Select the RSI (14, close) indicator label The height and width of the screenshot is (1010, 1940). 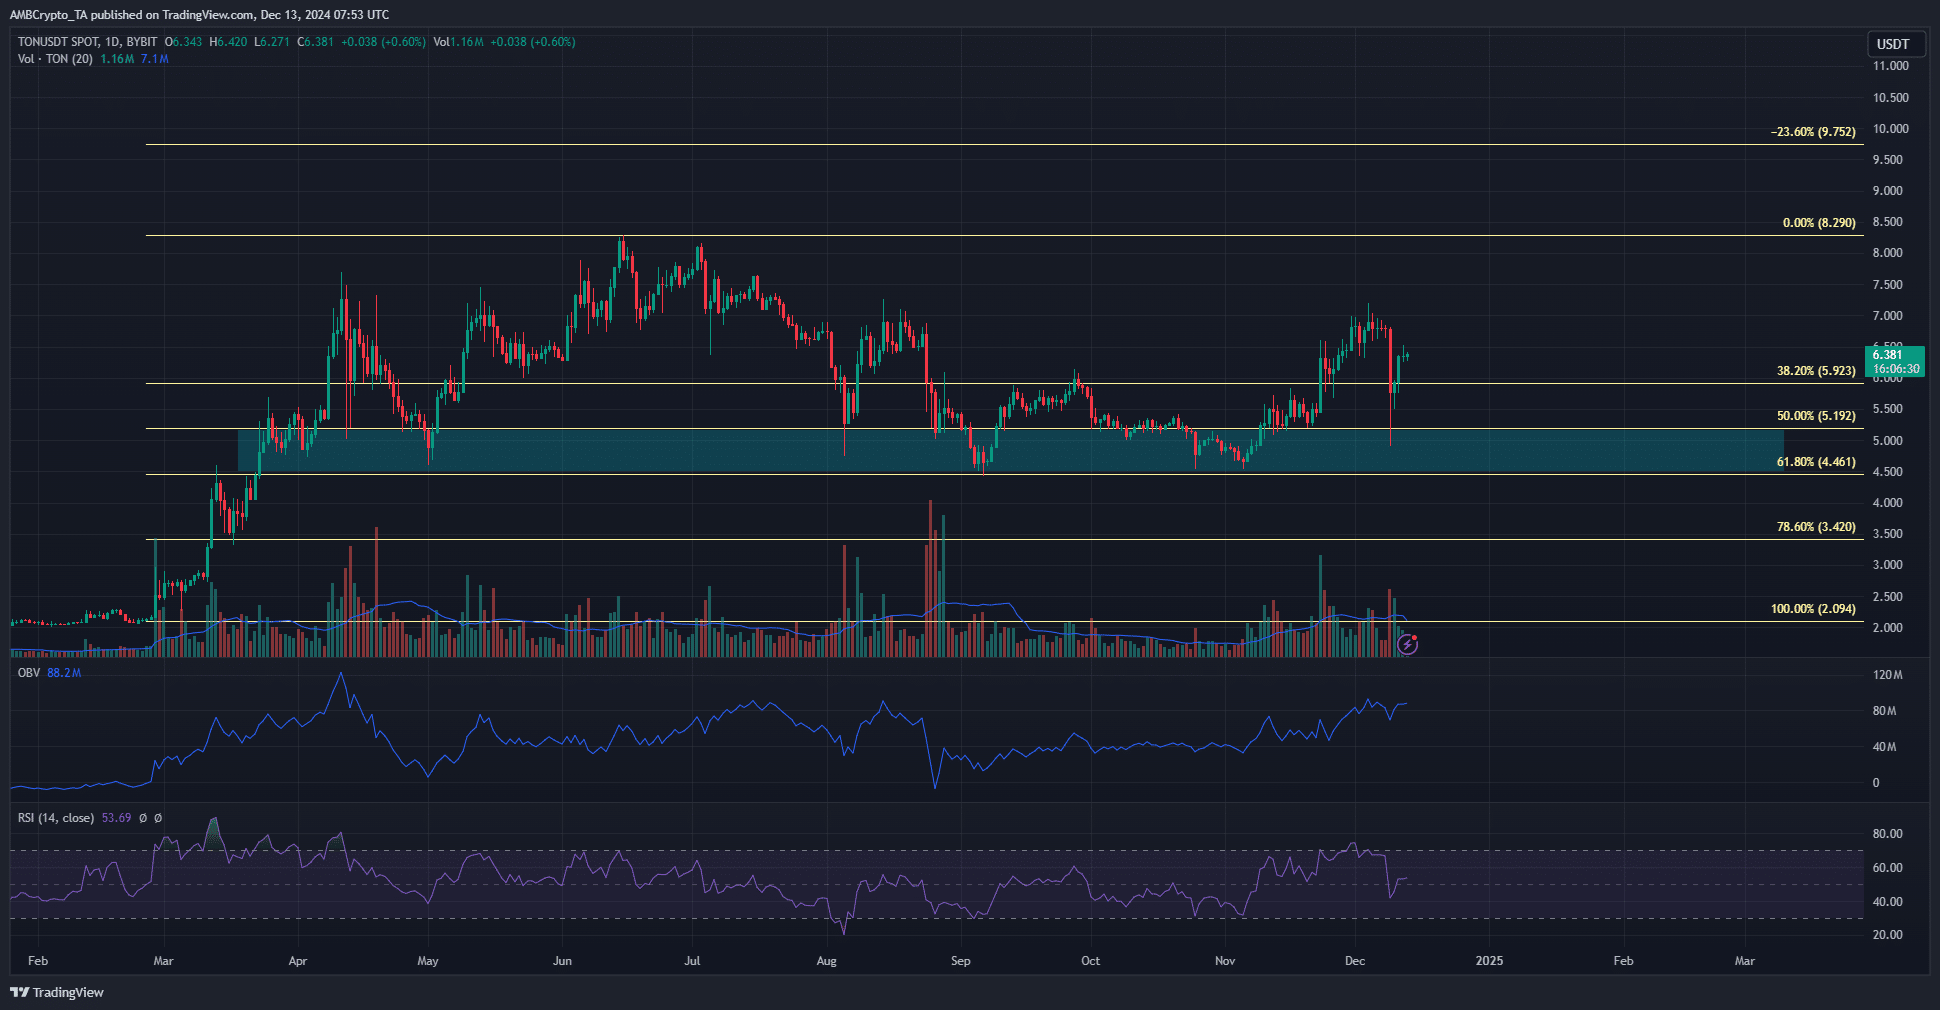tap(56, 818)
